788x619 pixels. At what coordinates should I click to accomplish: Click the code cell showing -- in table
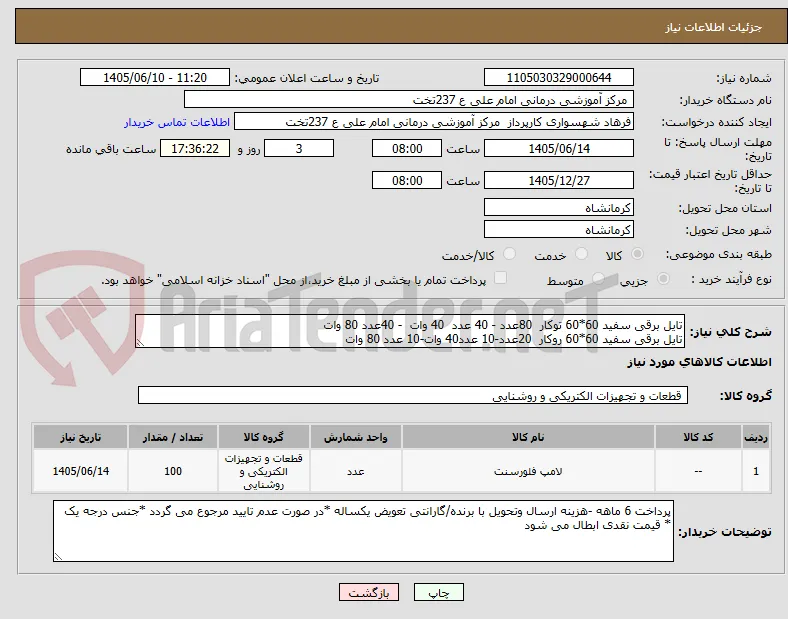coord(698,471)
